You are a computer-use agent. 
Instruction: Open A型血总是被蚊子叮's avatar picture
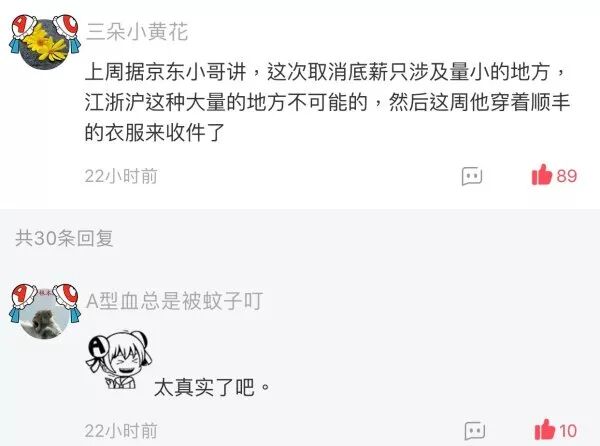point(45,313)
